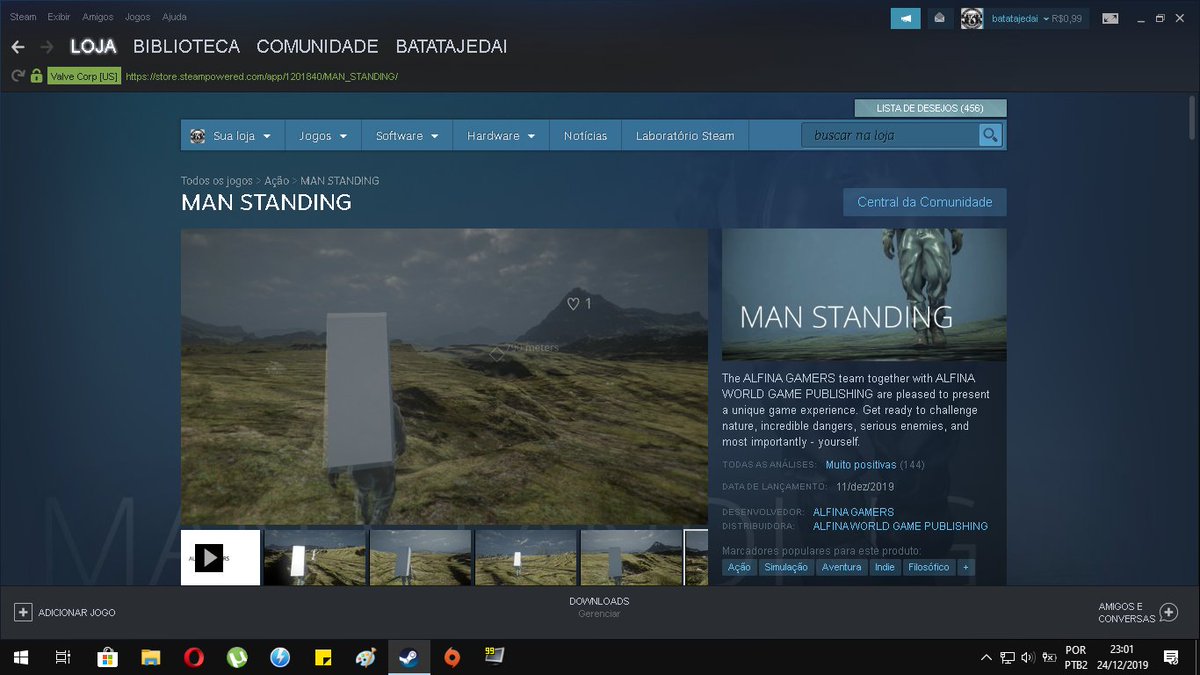Click the Ação tag
Screen dimensions: 1200x675
[739, 567]
